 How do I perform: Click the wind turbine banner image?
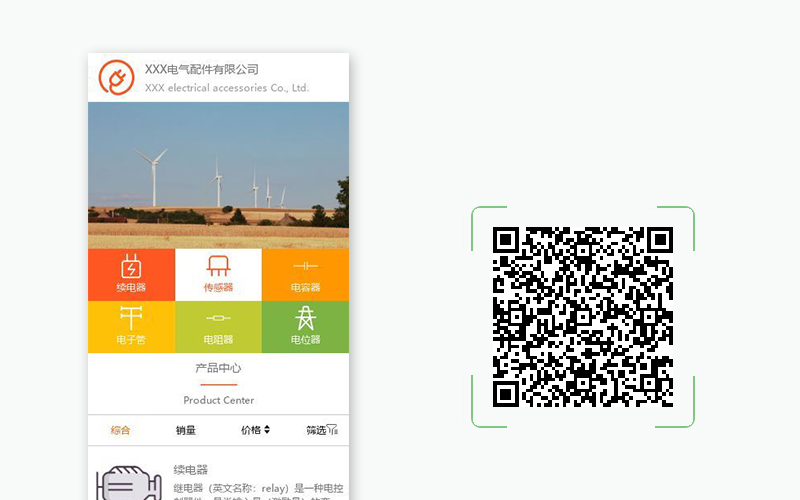[x=218, y=175]
